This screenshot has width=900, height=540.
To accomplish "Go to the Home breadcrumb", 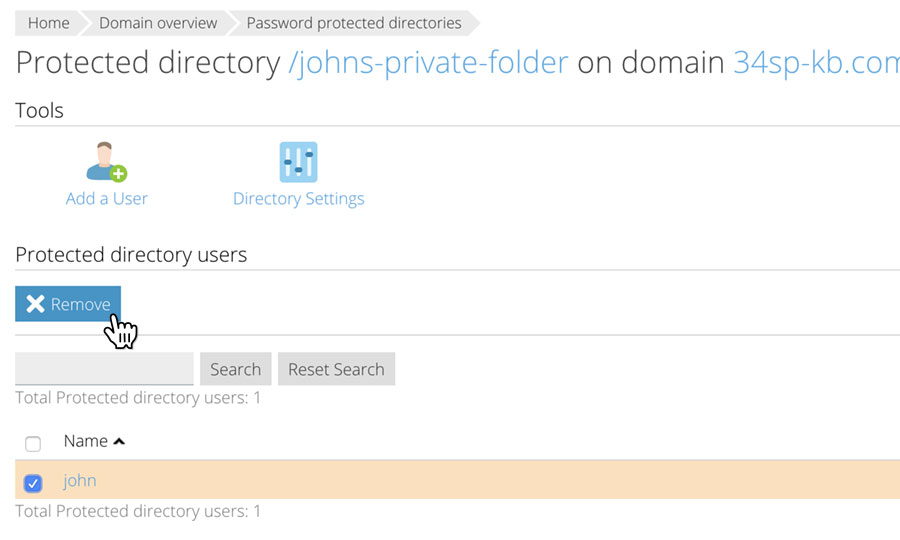I will coord(48,23).
